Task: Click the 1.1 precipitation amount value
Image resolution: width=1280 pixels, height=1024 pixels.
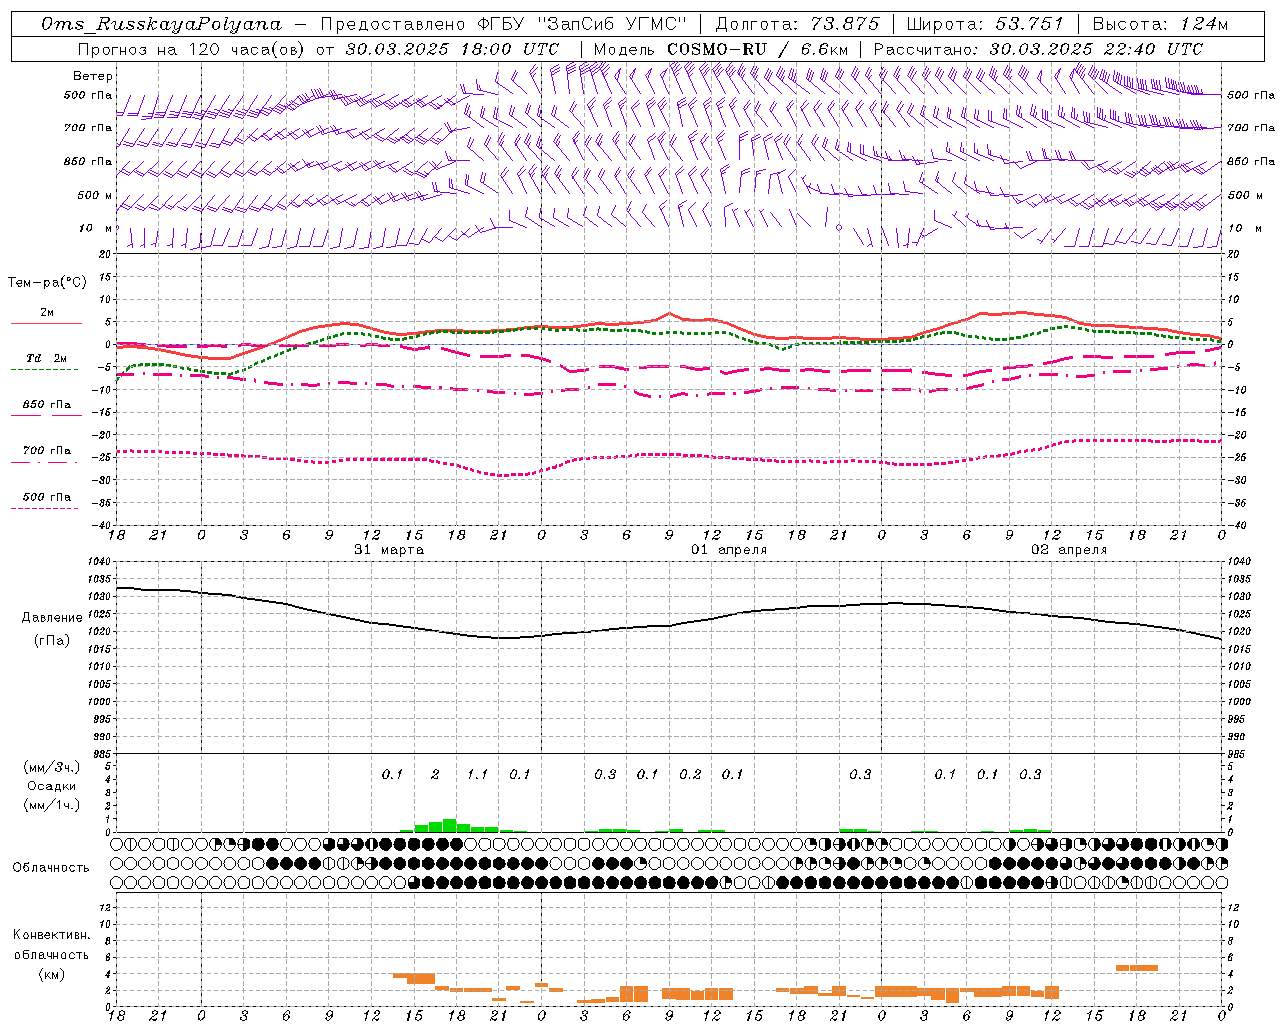Action: click(x=477, y=774)
